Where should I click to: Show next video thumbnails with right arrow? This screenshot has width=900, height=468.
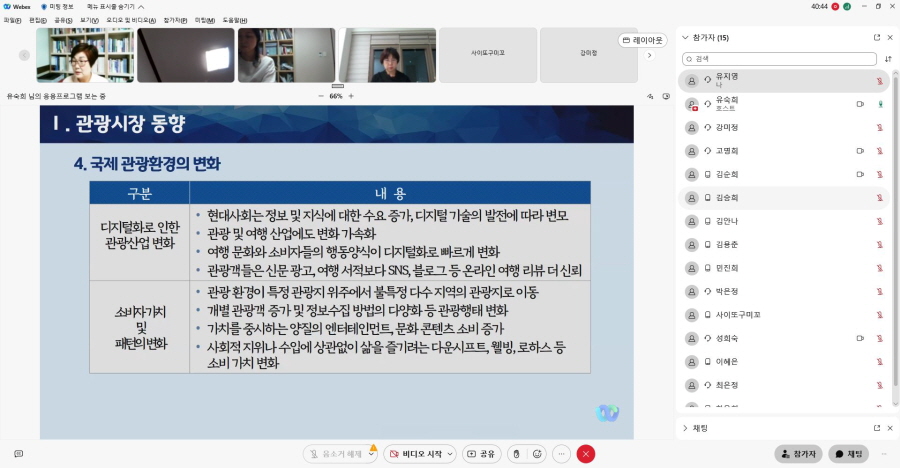click(x=649, y=55)
